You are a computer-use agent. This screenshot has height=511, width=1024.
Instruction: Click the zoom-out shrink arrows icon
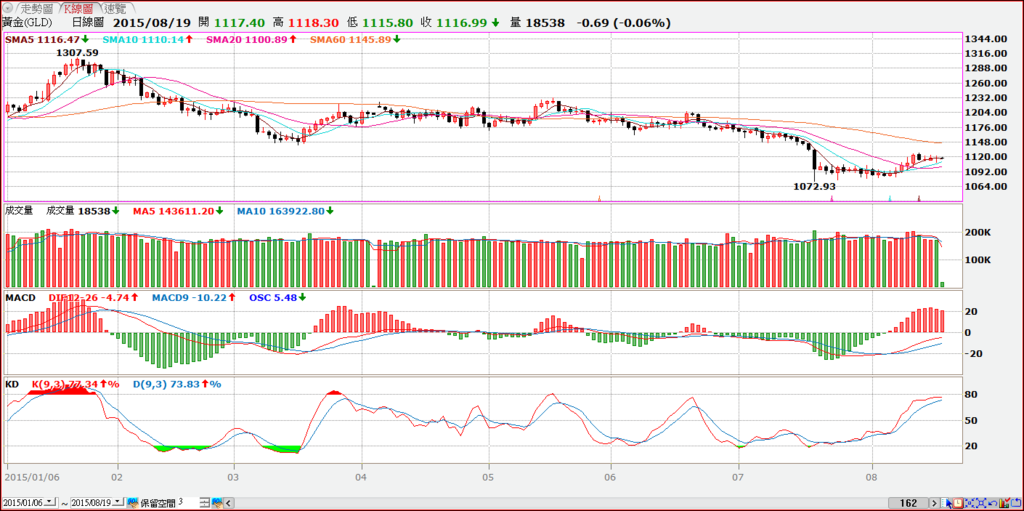click(x=981, y=503)
